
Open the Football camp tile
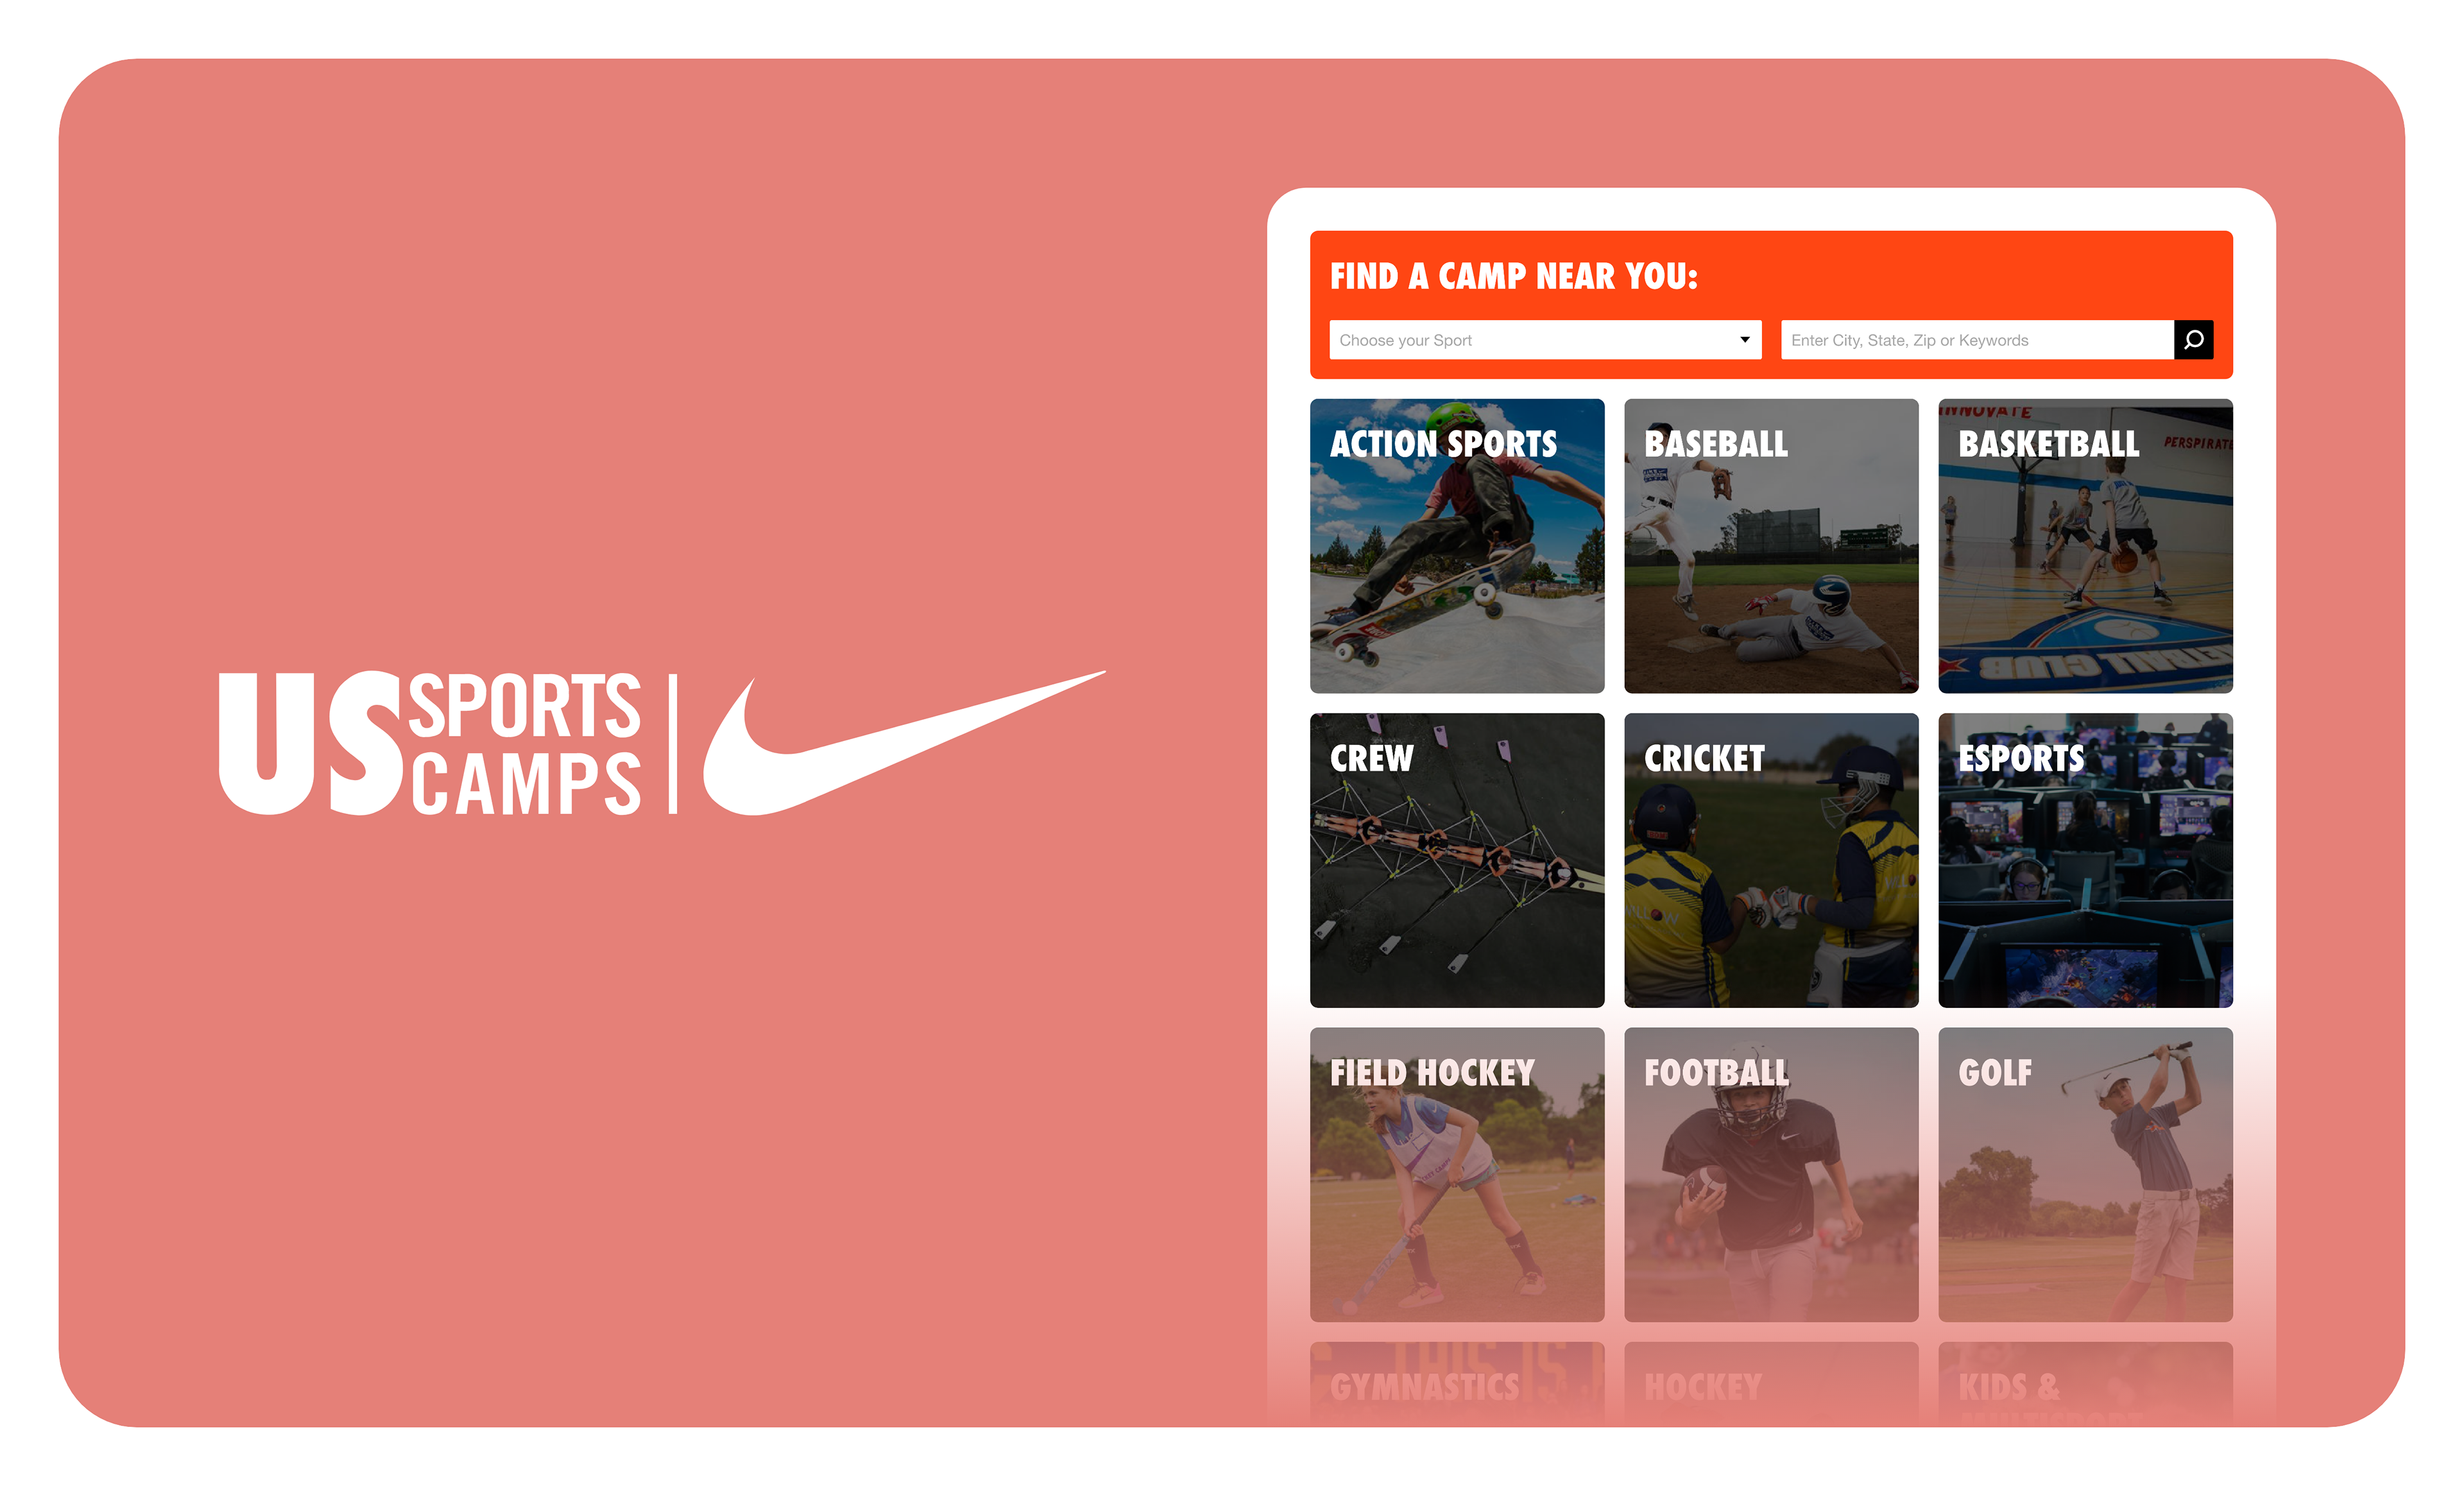pos(1771,1174)
